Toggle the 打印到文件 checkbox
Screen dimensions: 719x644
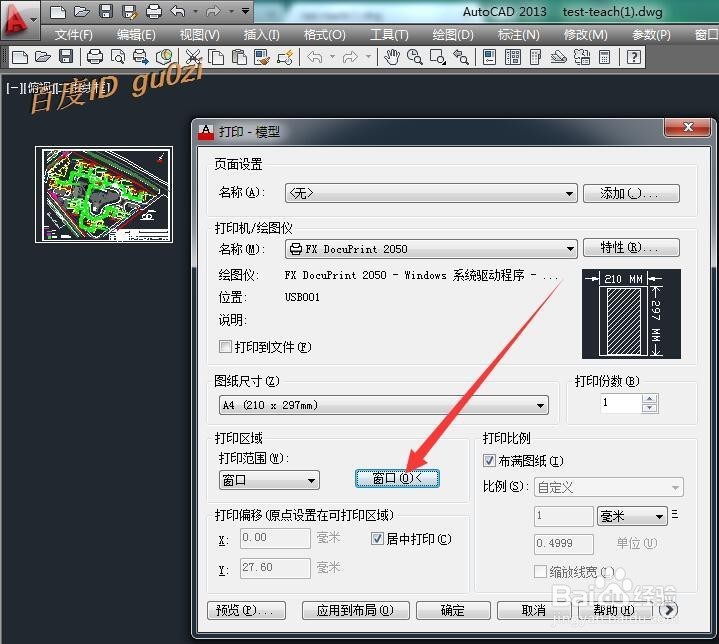coord(225,346)
